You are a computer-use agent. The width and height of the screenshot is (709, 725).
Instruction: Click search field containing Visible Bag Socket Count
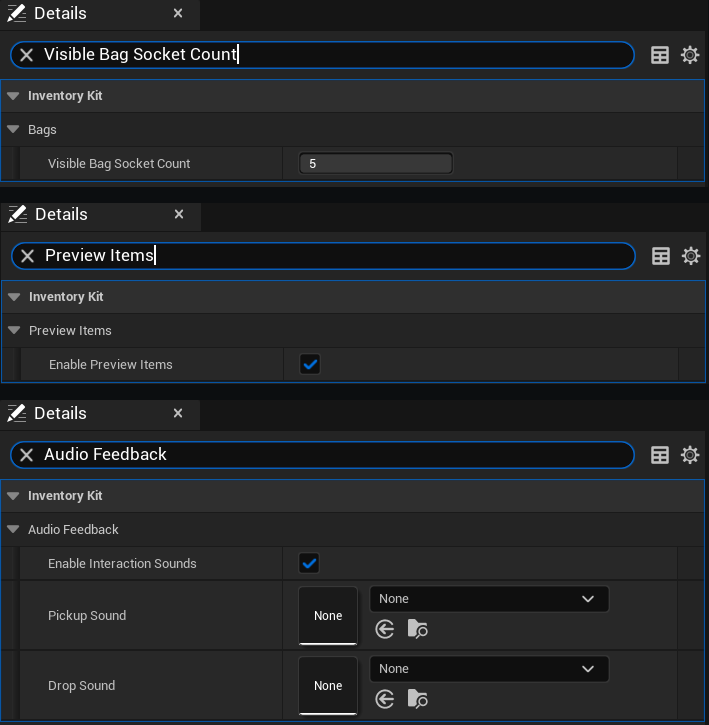322,55
